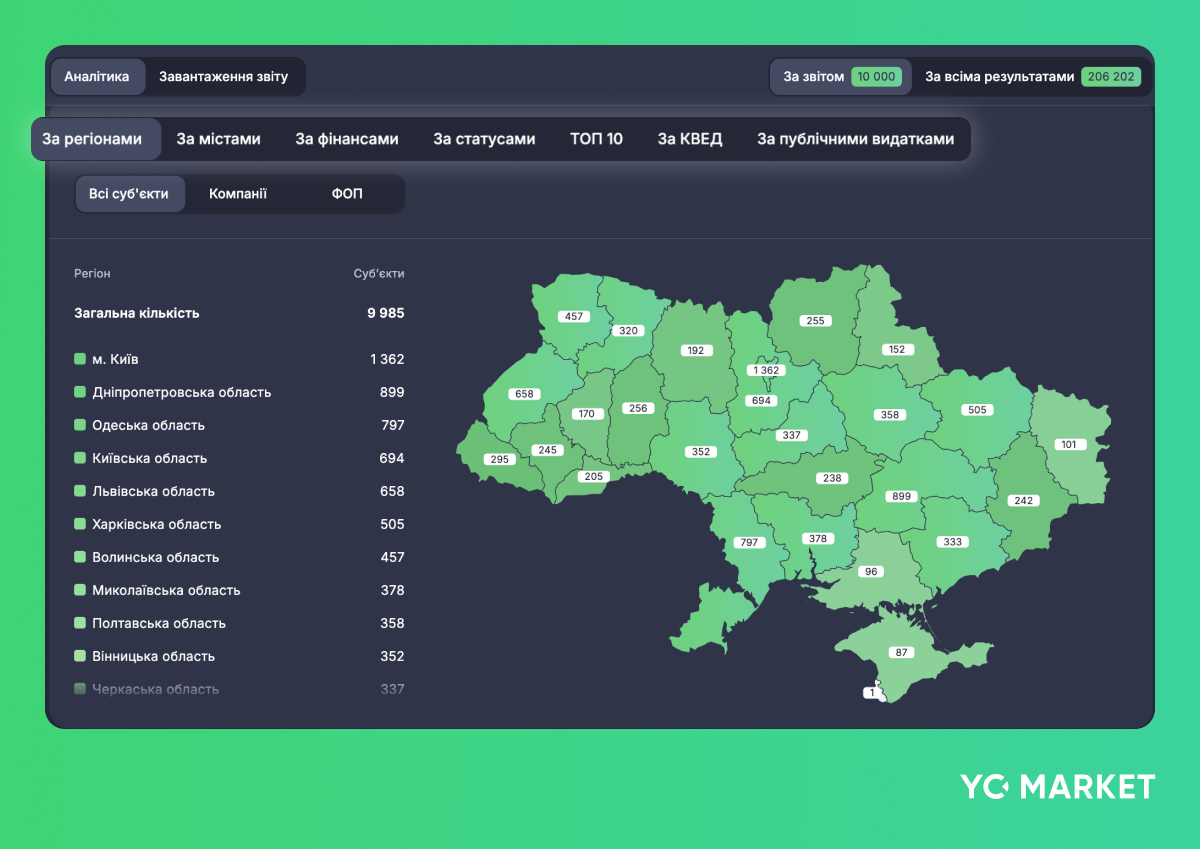
Task: Open the Аналітика tab
Action: (x=97, y=77)
